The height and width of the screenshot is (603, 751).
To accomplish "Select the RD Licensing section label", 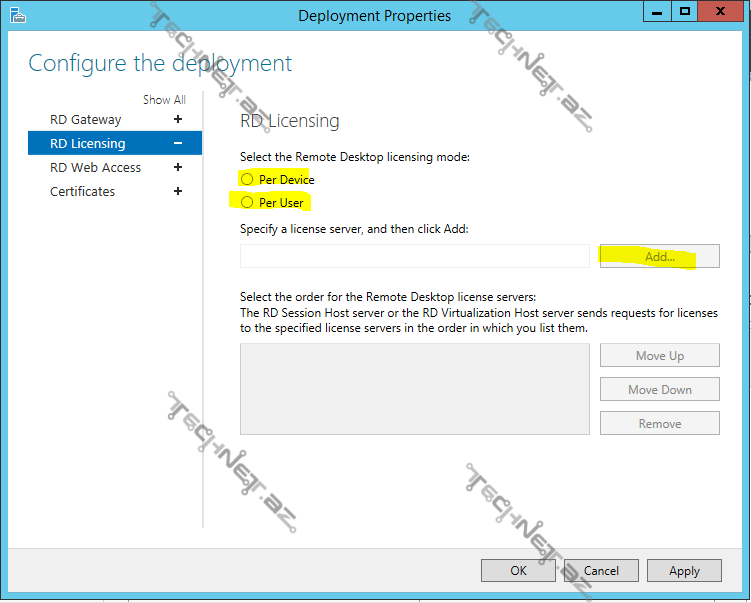I will (88, 143).
